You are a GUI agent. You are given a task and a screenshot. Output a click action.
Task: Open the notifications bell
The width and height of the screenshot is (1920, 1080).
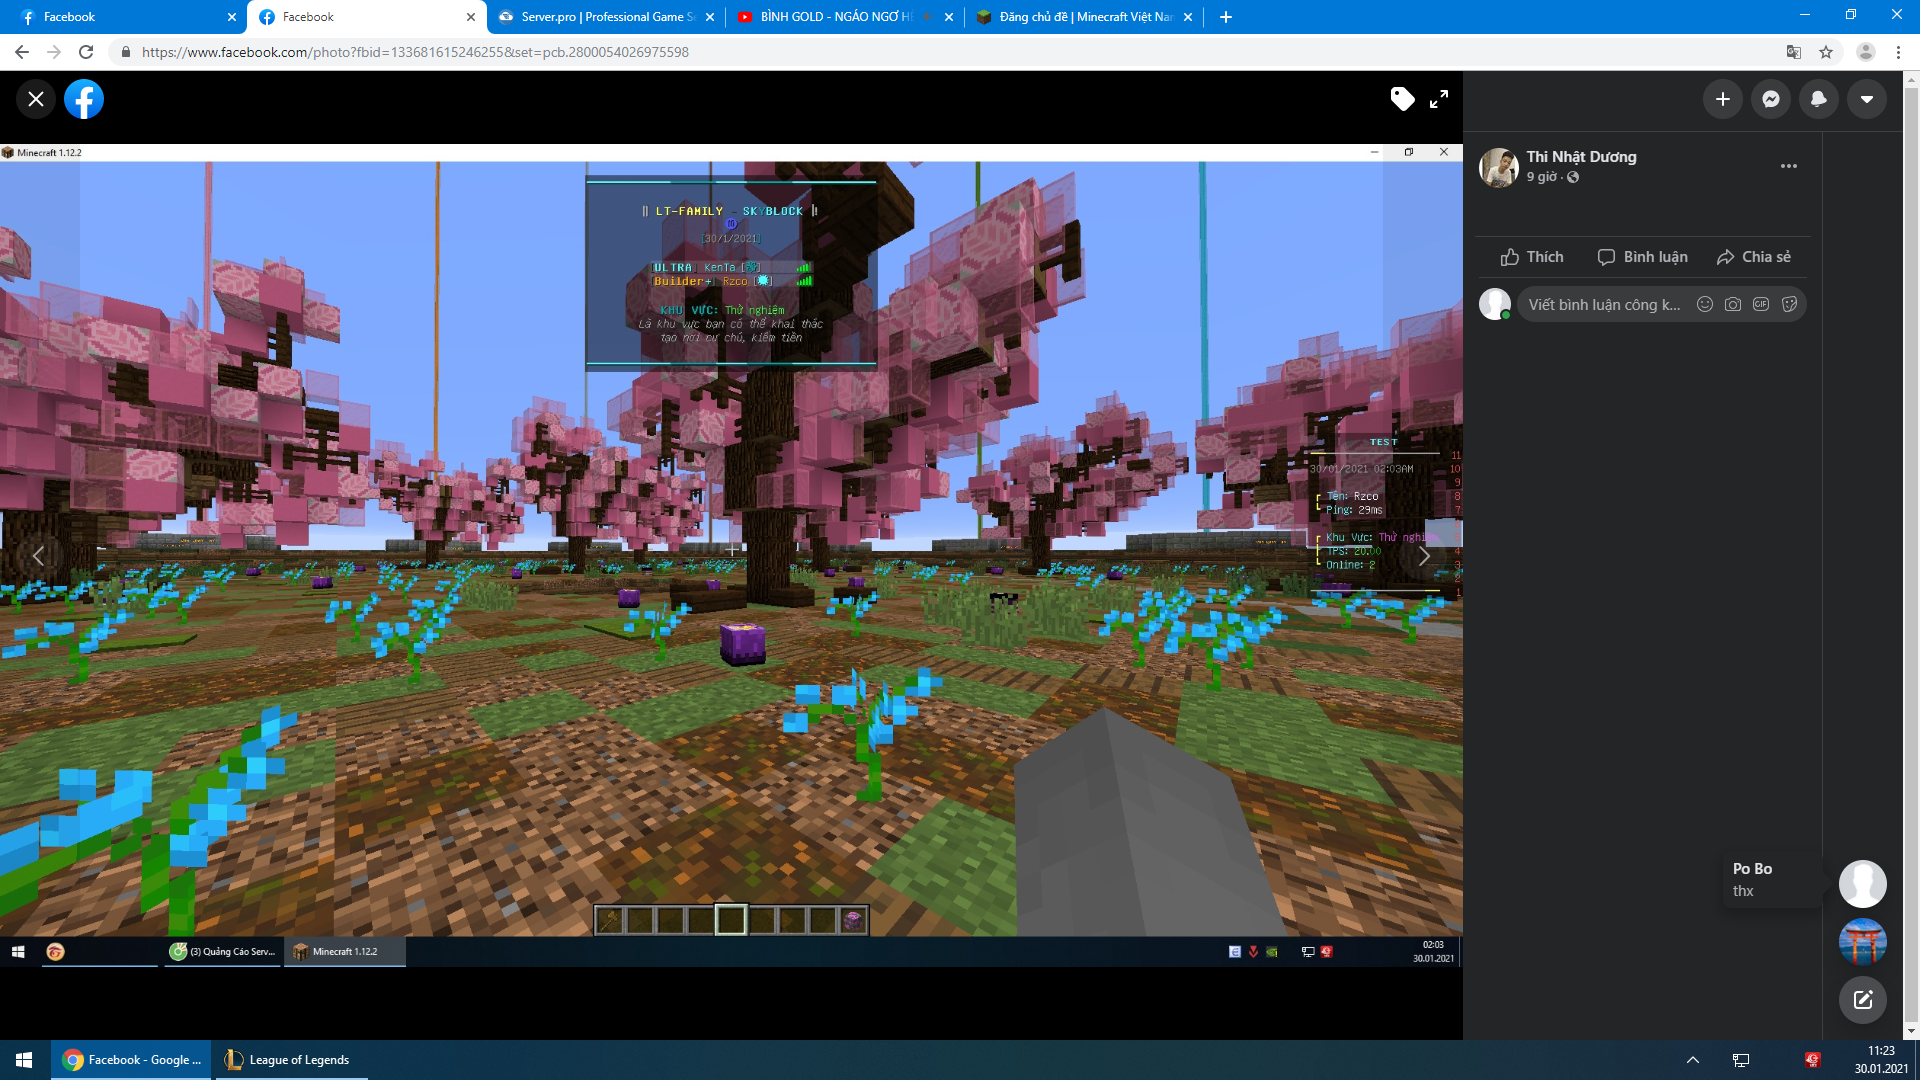click(1818, 99)
